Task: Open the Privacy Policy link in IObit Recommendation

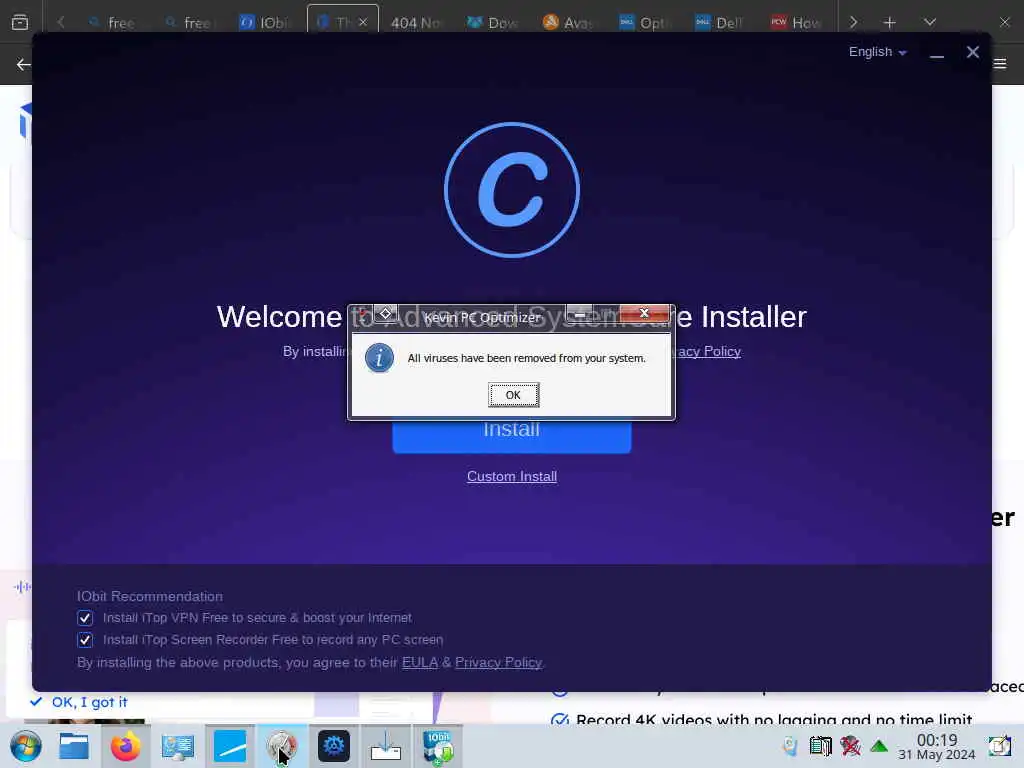Action: [x=498, y=662]
